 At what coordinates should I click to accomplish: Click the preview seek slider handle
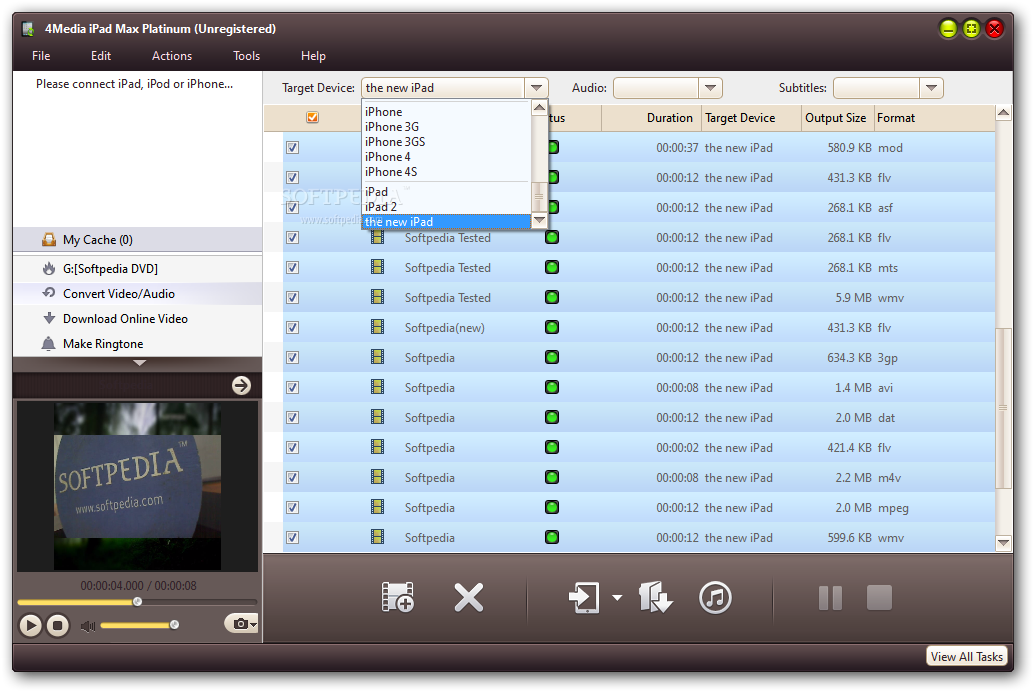tap(137, 602)
